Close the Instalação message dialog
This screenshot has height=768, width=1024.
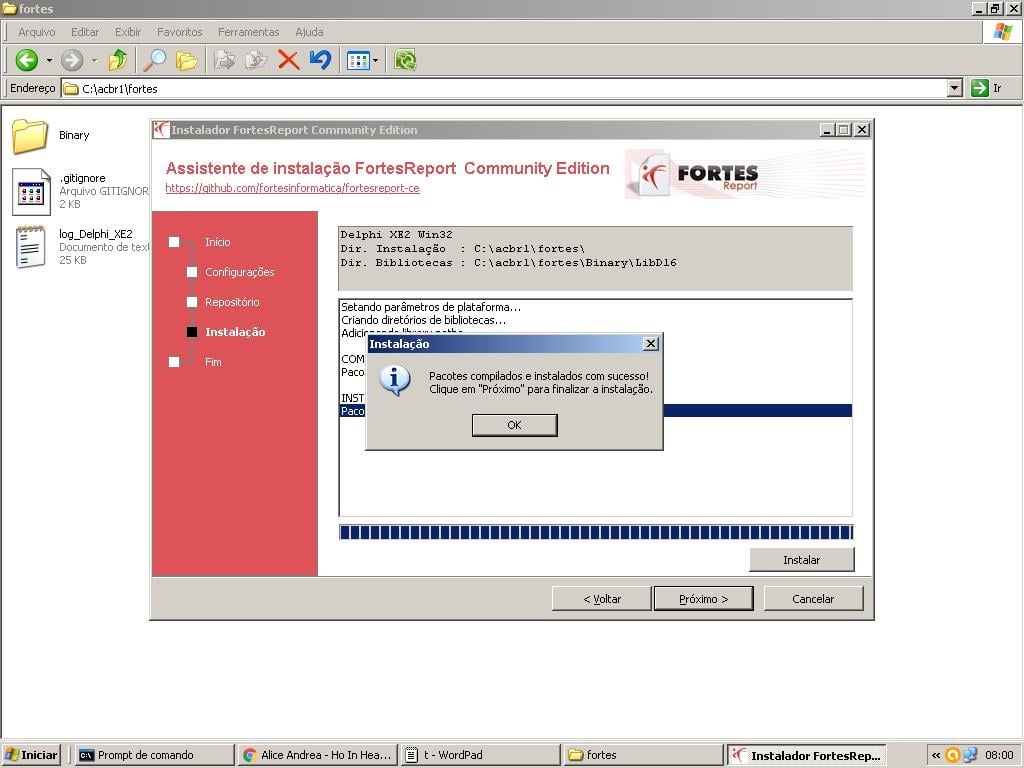650,344
